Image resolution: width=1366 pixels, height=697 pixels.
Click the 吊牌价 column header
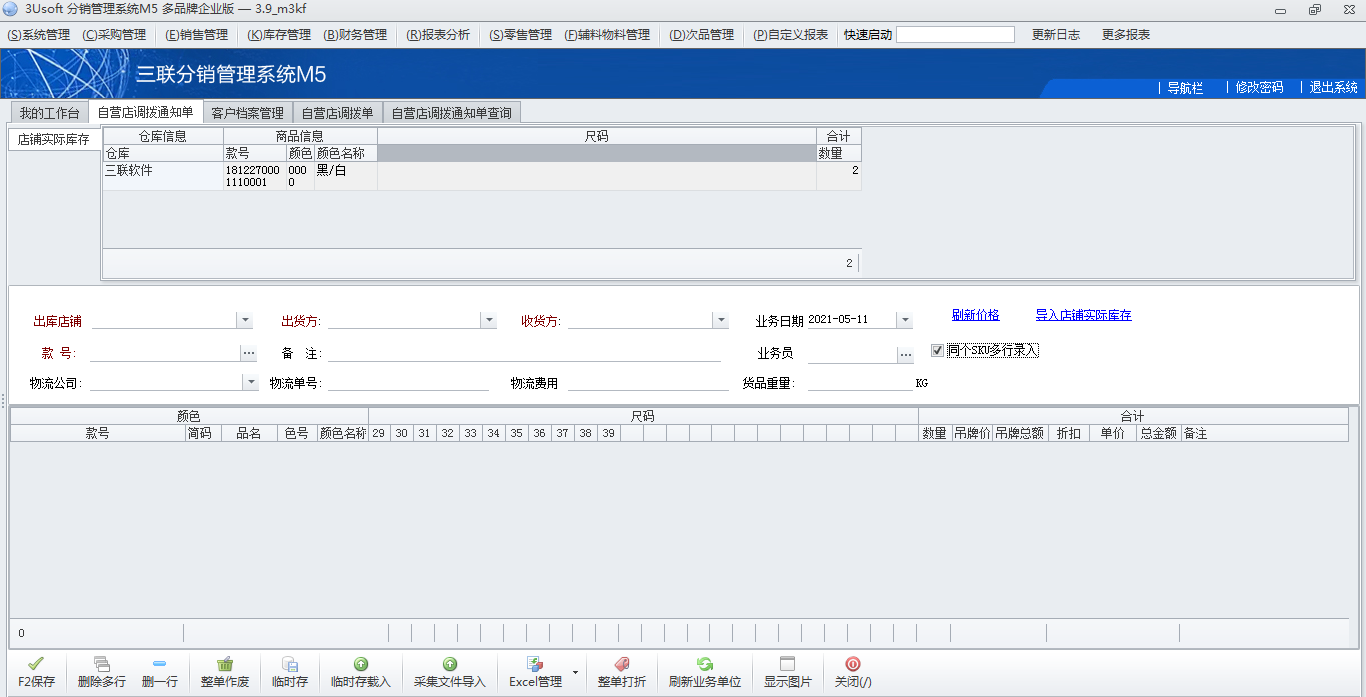point(971,433)
